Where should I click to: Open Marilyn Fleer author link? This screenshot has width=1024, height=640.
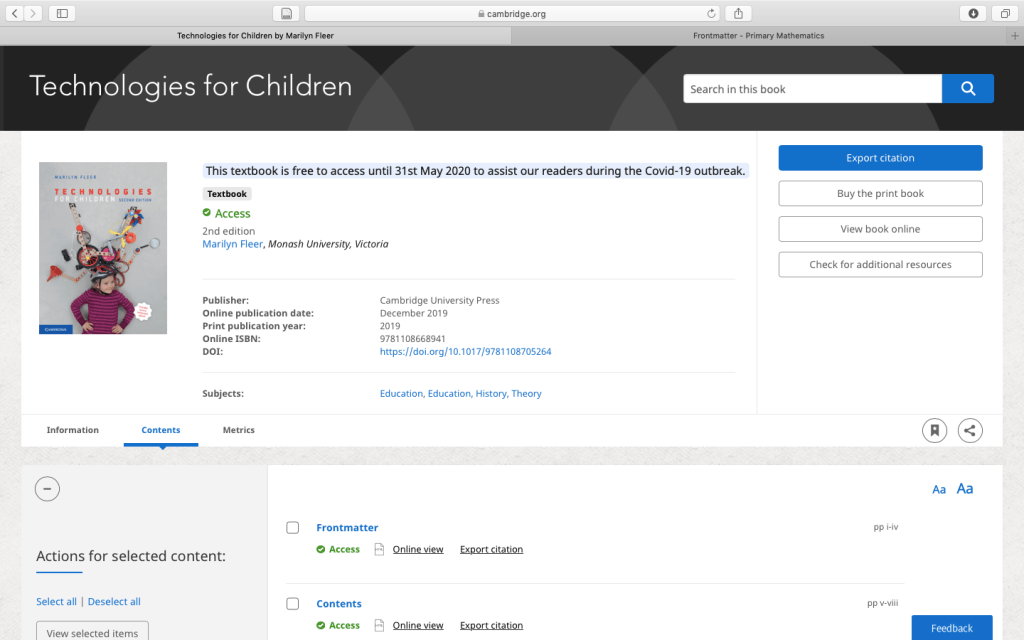point(233,244)
